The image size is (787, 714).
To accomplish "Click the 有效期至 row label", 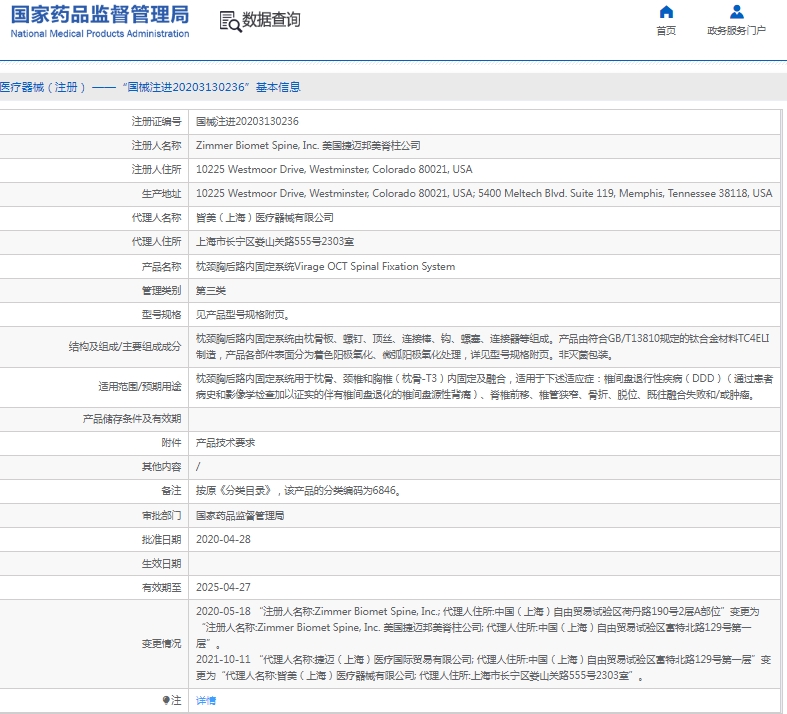I will coord(161,588).
